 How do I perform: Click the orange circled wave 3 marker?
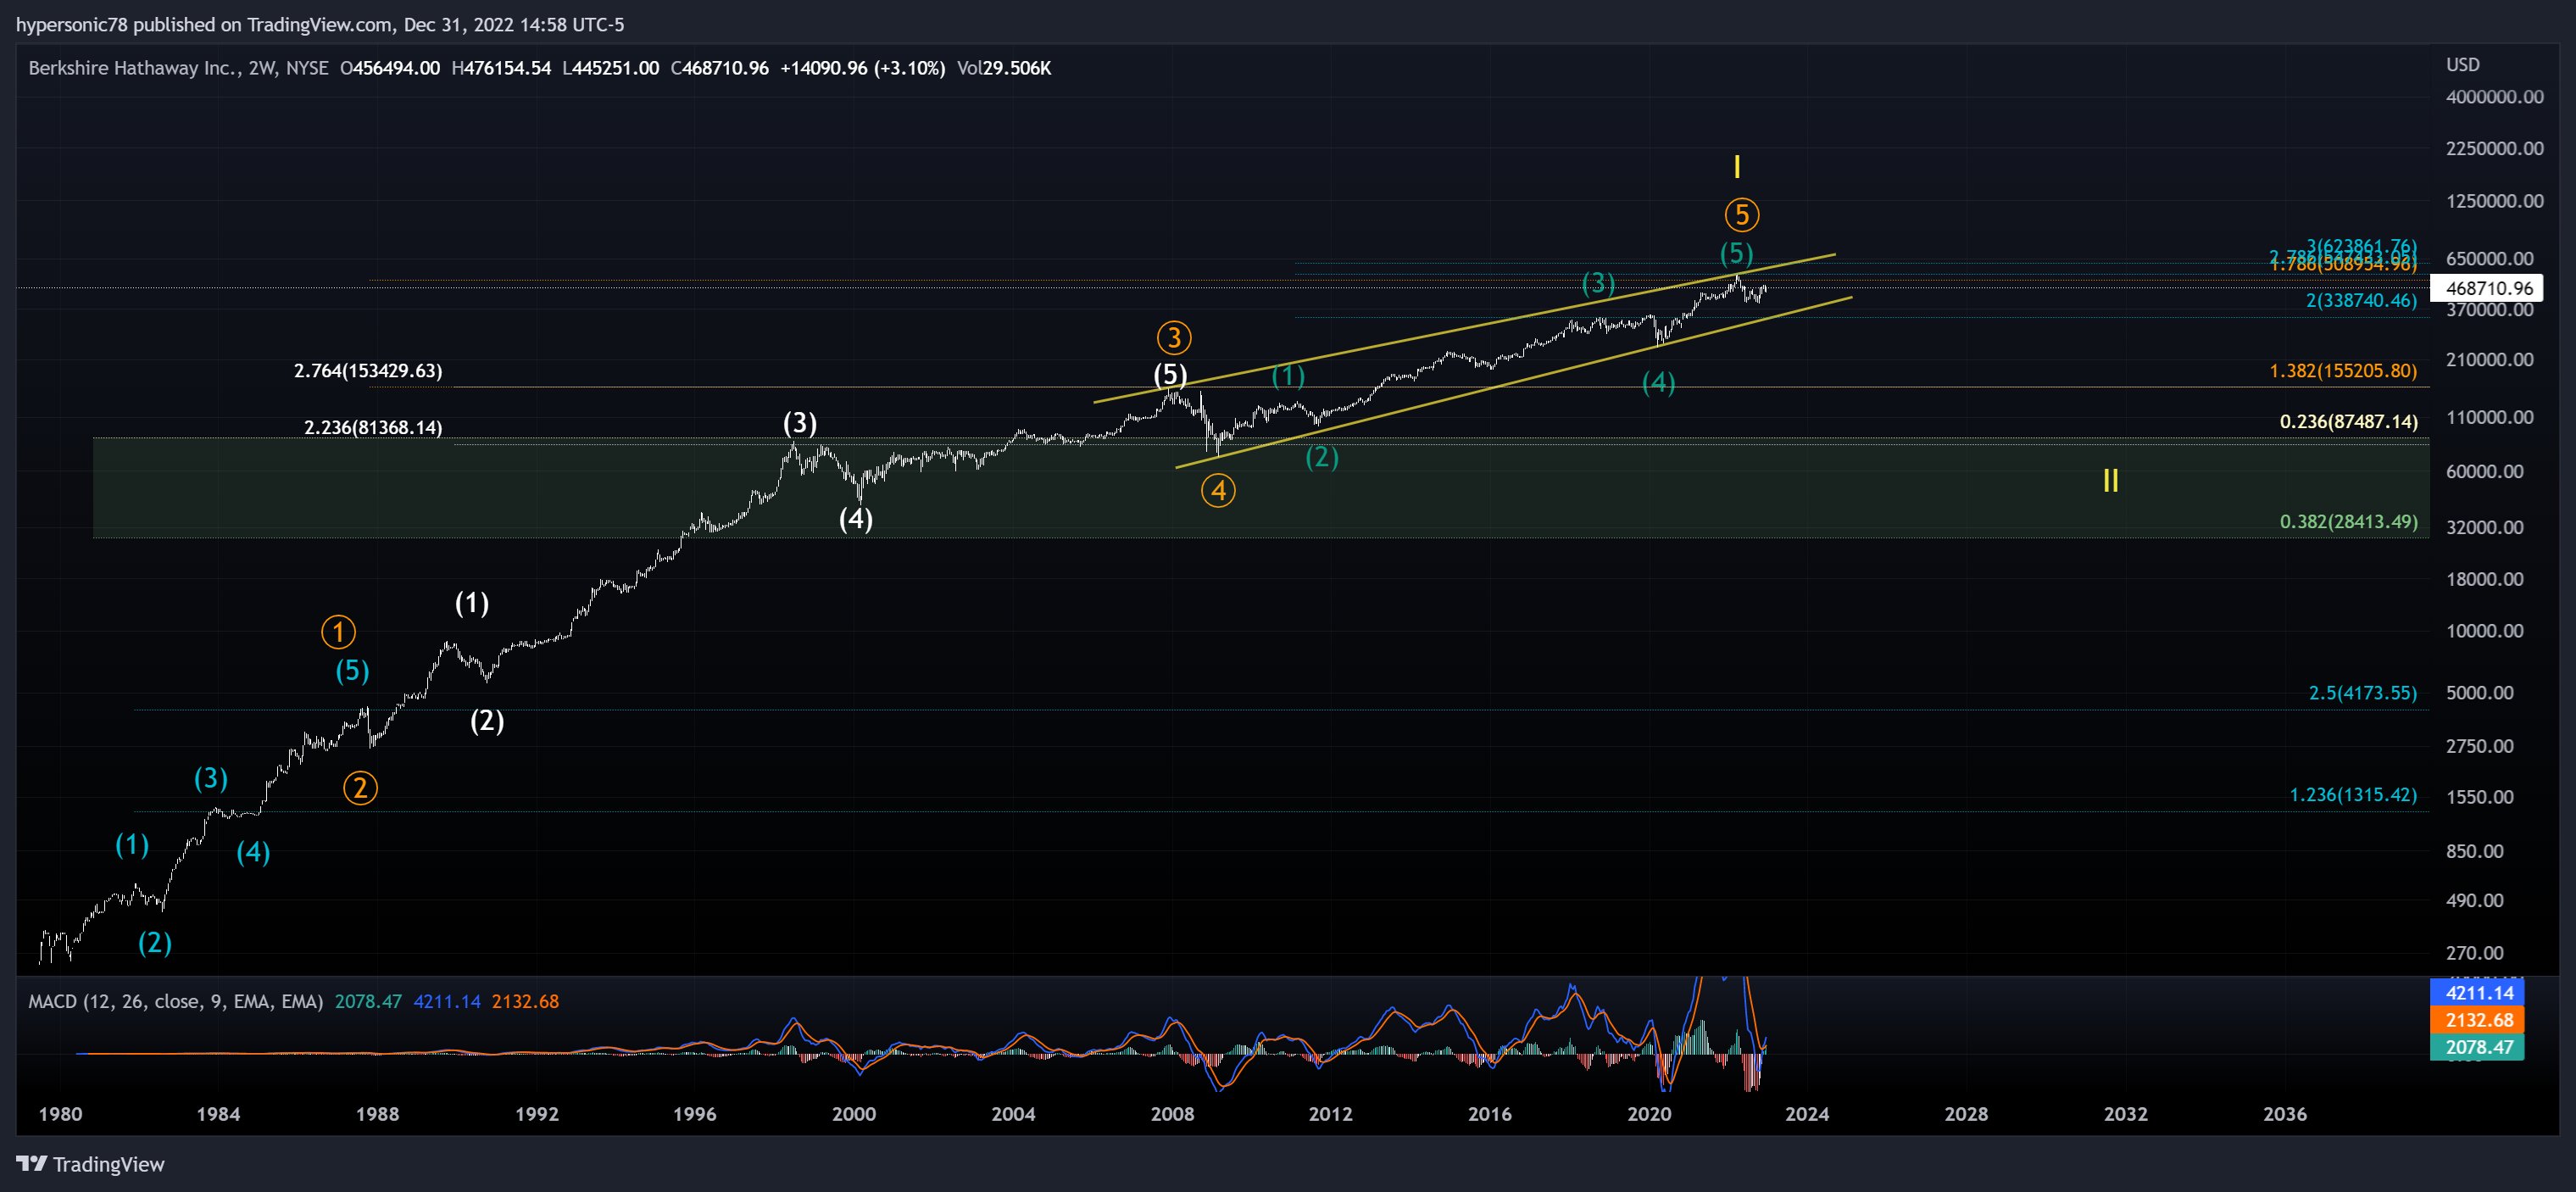[x=1174, y=338]
